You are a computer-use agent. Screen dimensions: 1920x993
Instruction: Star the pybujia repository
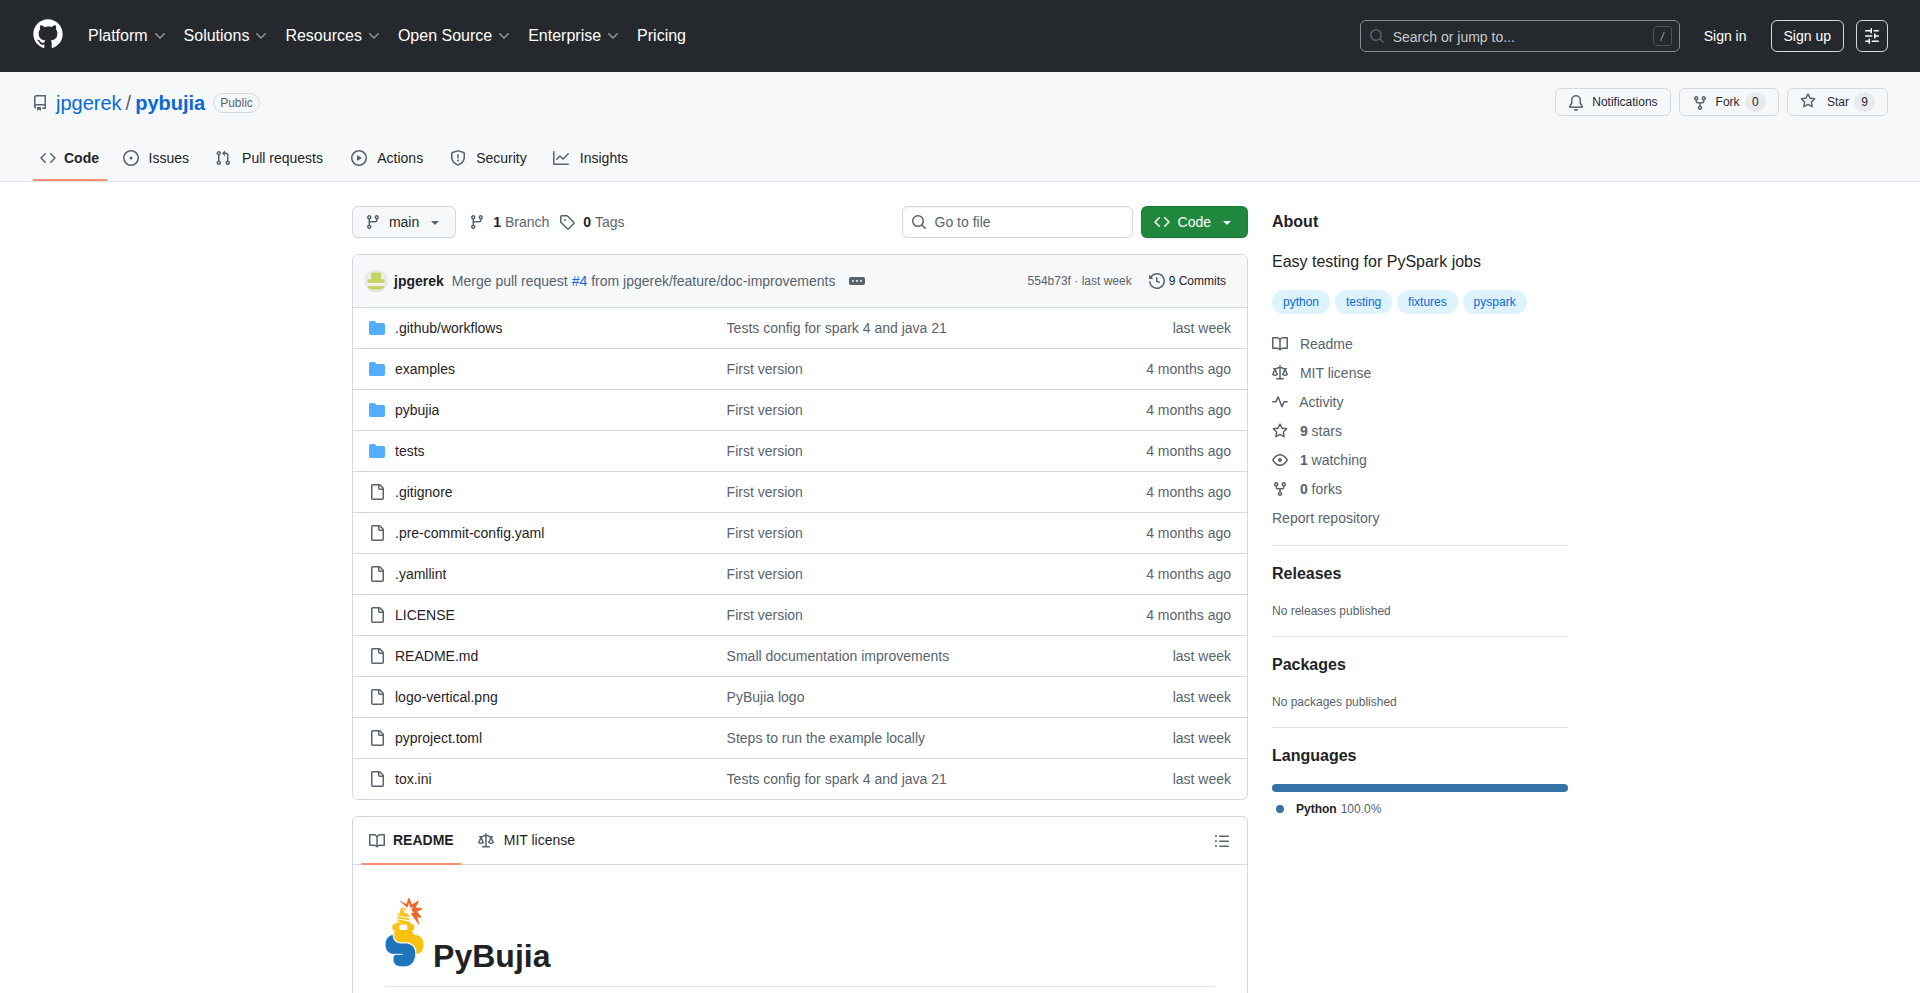(1836, 102)
